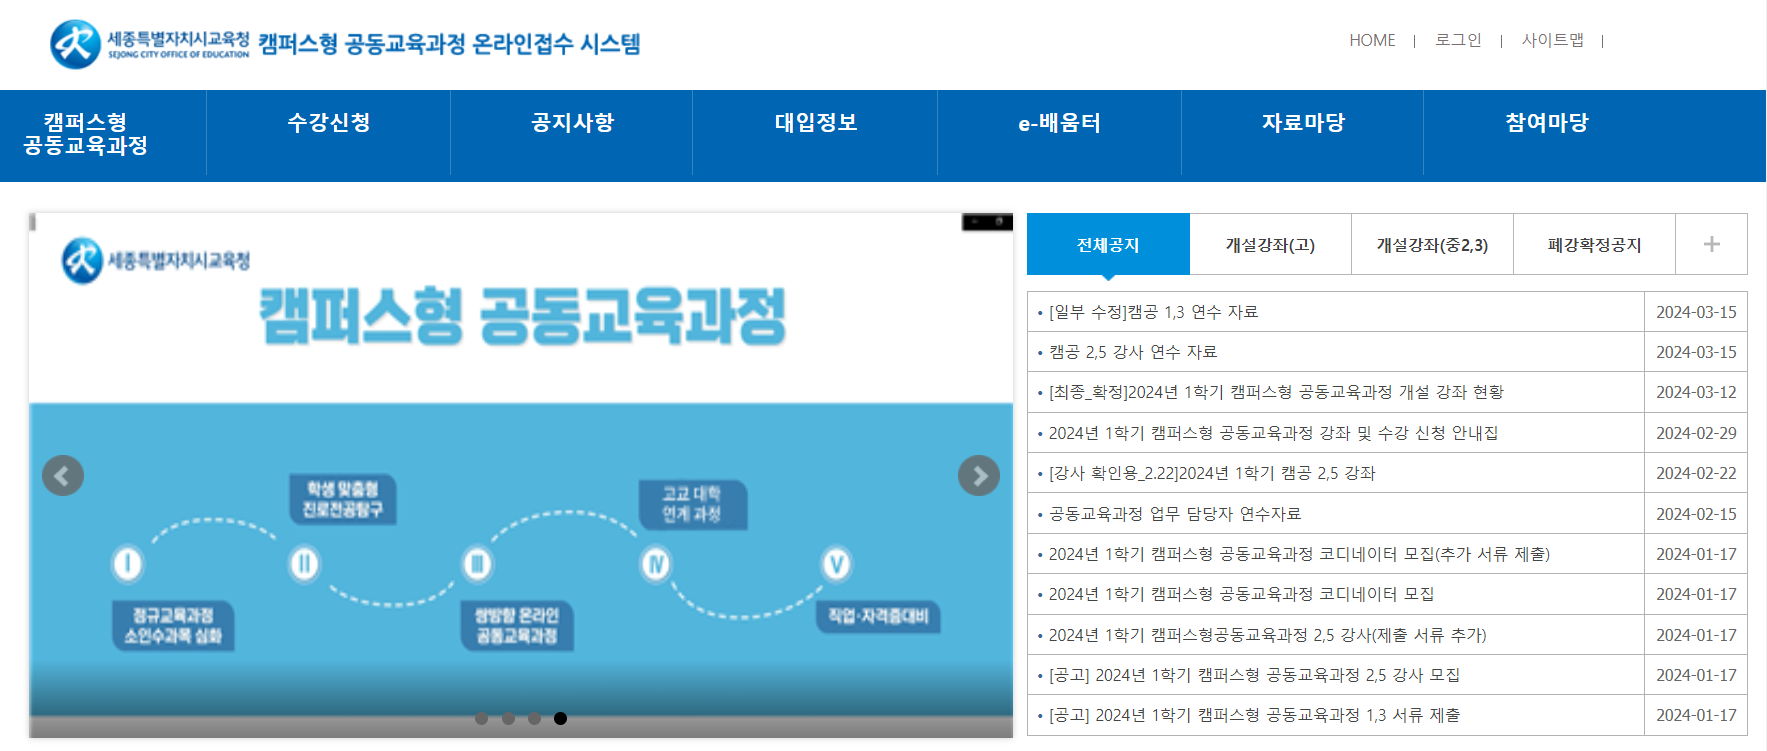Select the first carousel indicator dot
Screen dimensions: 1767x751
point(482,718)
